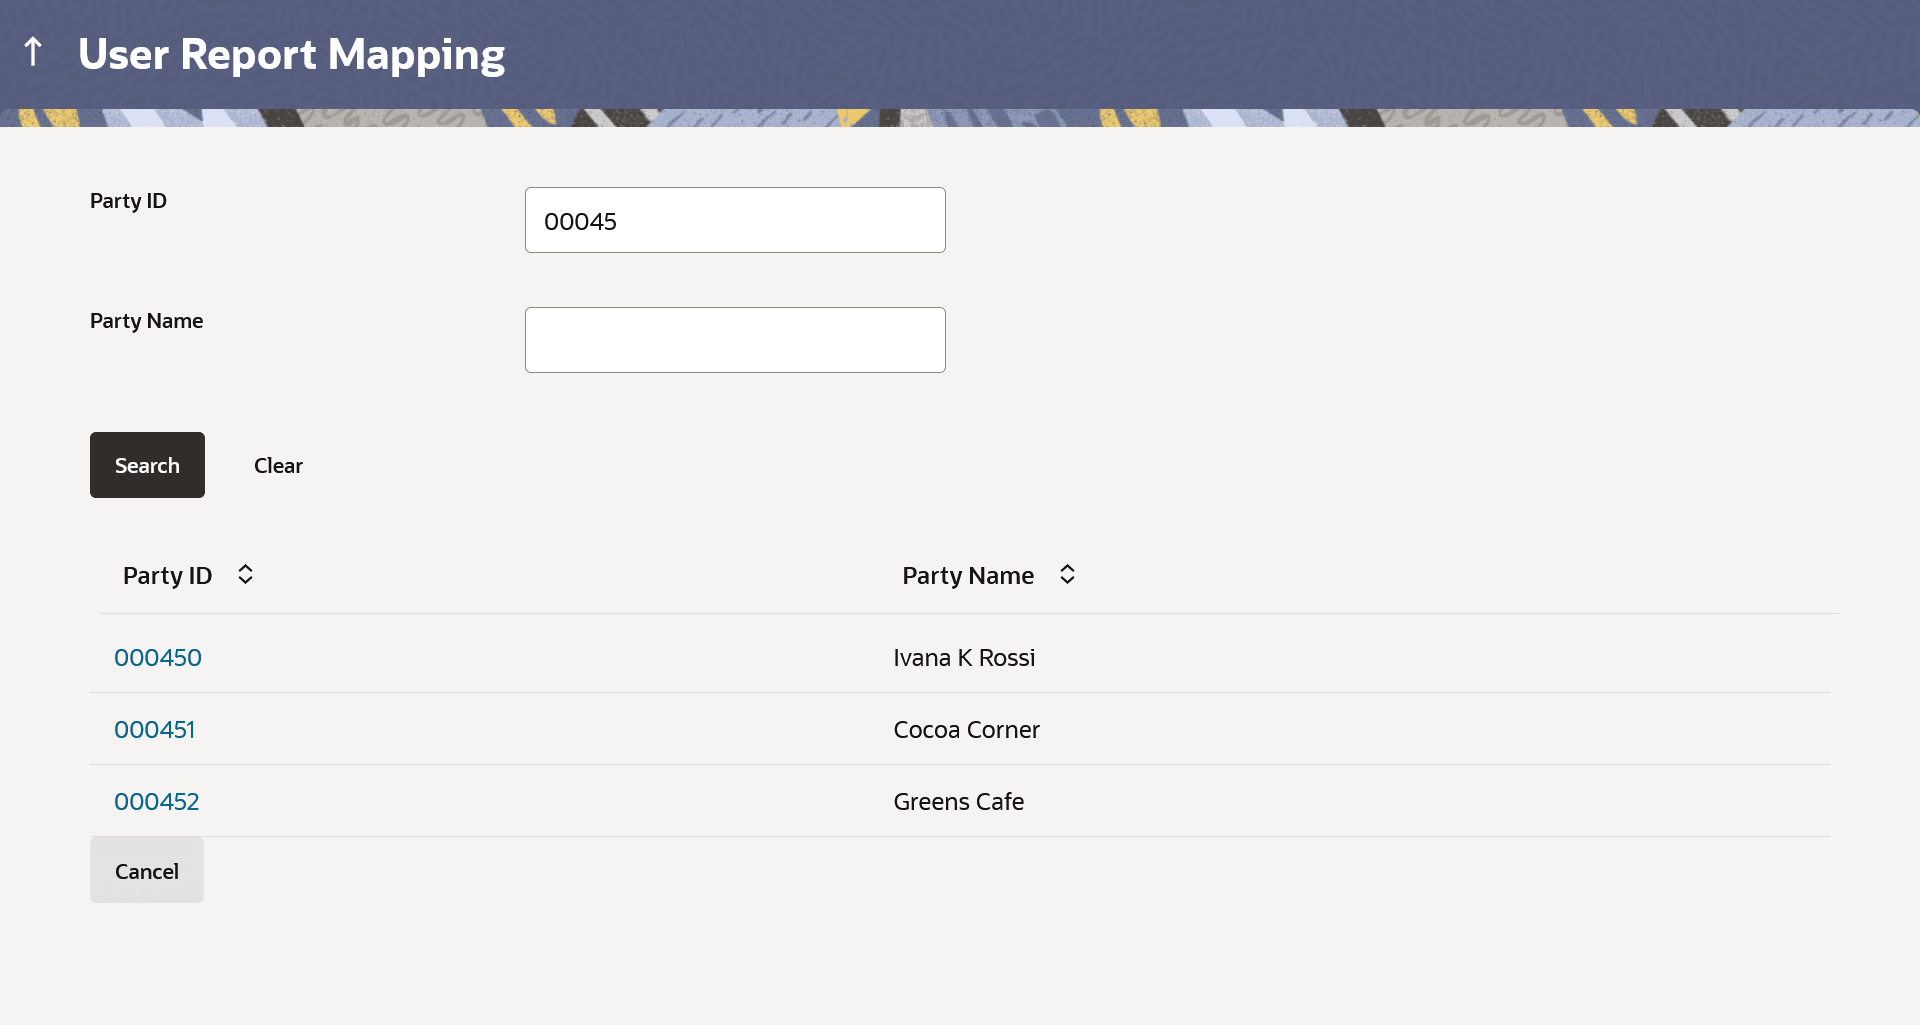Select the 000452 party link
Image resolution: width=1920 pixels, height=1025 pixels.
[157, 802]
